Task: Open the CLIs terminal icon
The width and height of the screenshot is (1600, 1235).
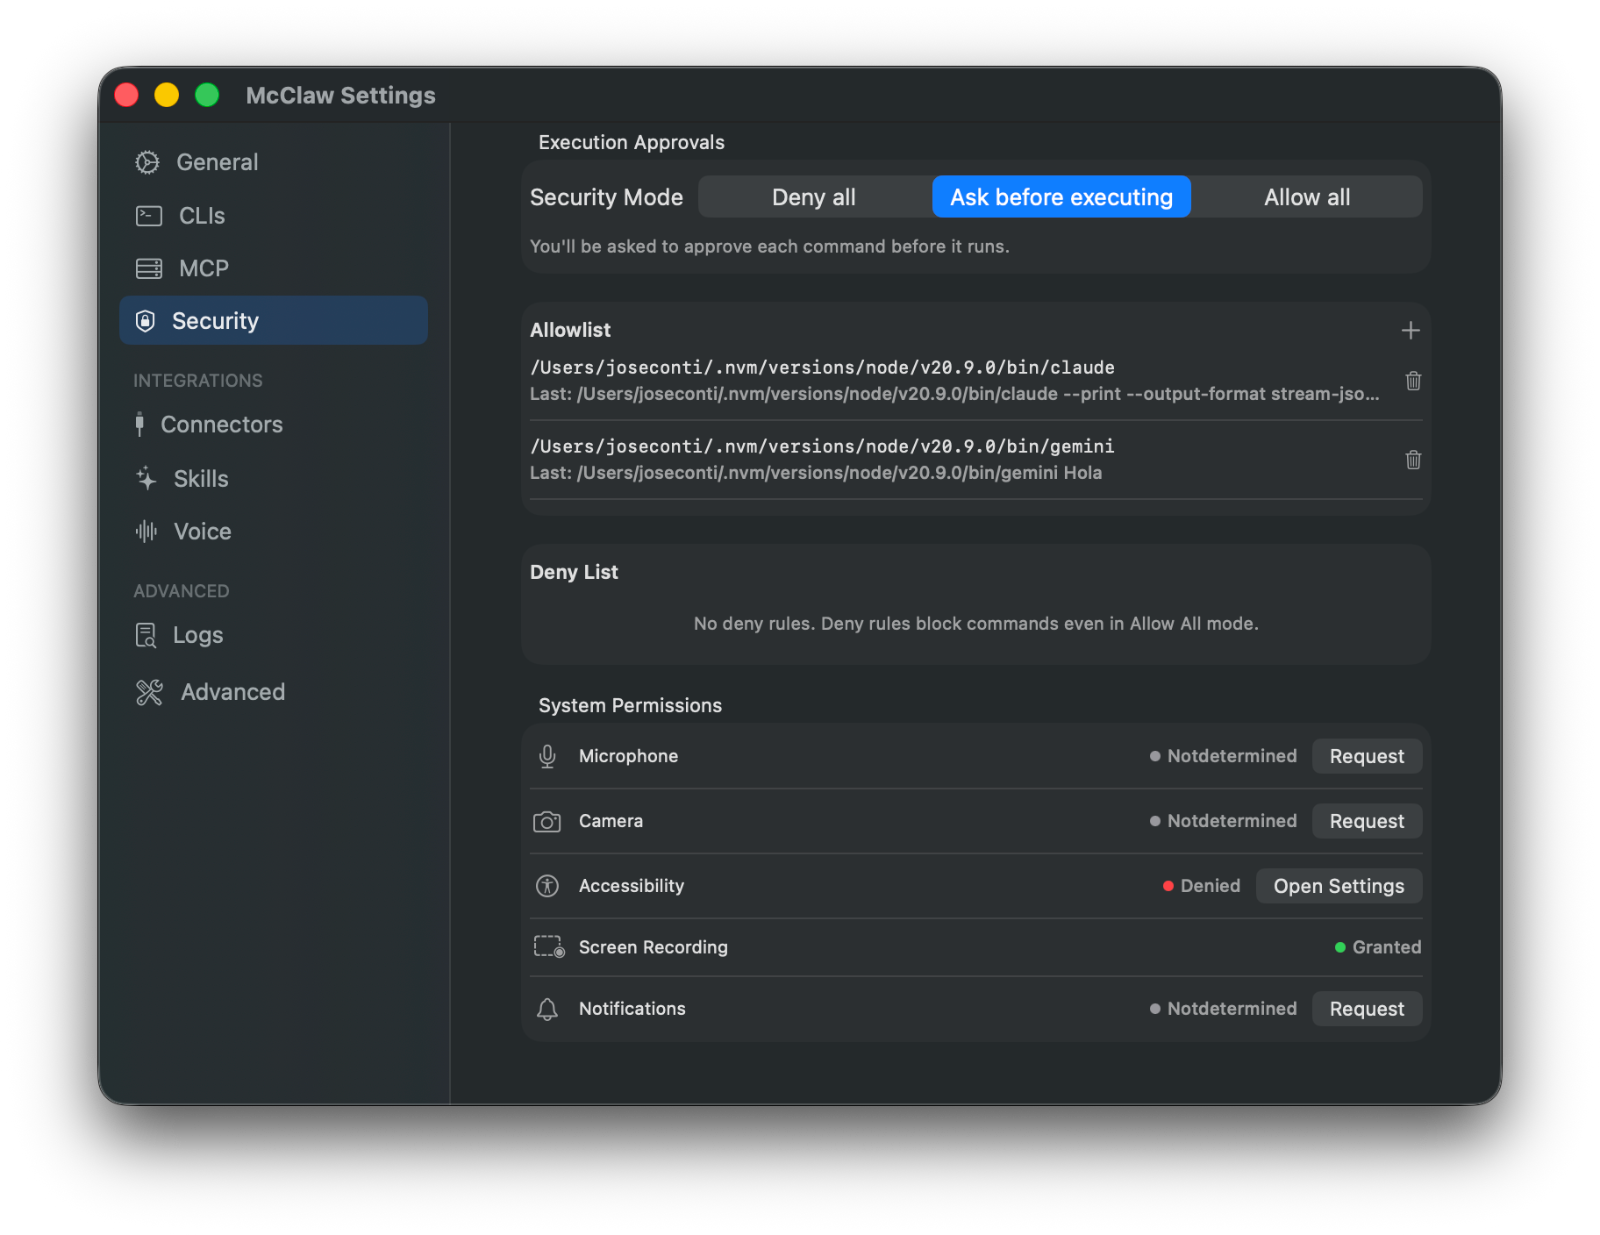Action: point(147,215)
